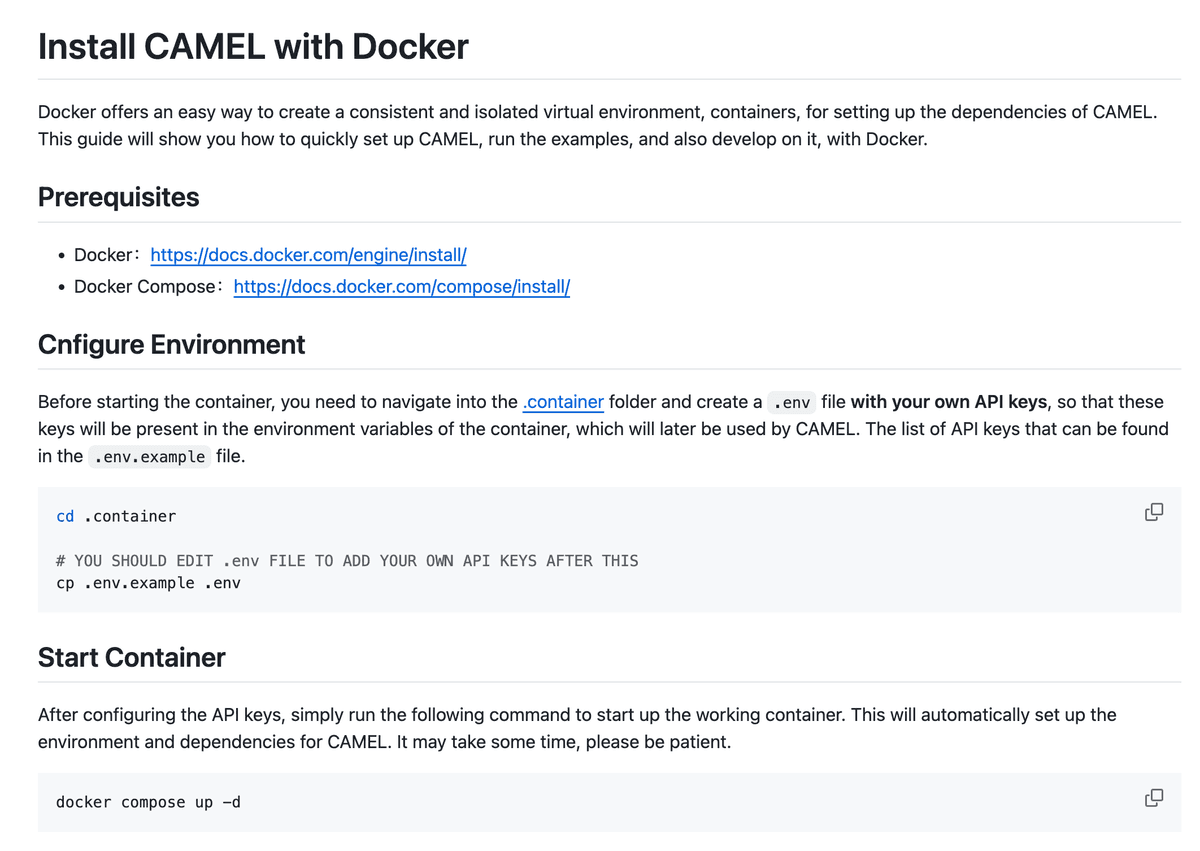Click the Docker bullet label

[104, 255]
